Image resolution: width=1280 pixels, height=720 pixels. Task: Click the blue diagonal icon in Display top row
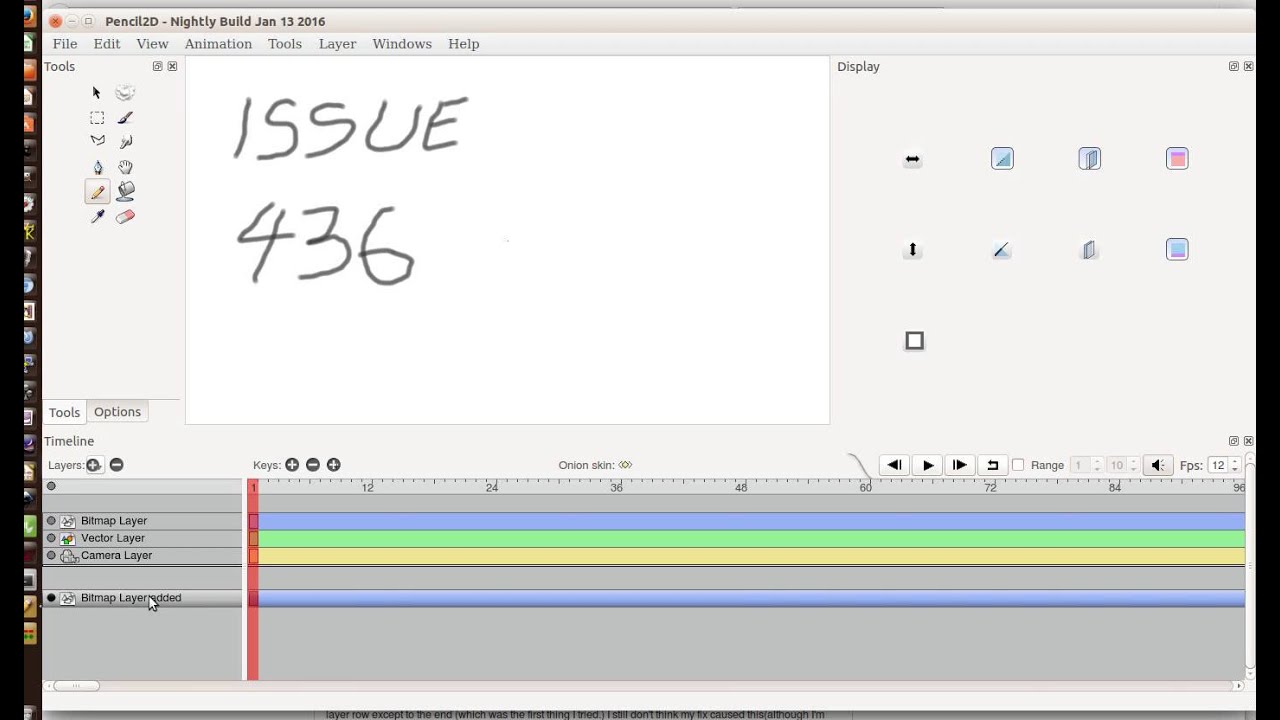[x=1002, y=159]
